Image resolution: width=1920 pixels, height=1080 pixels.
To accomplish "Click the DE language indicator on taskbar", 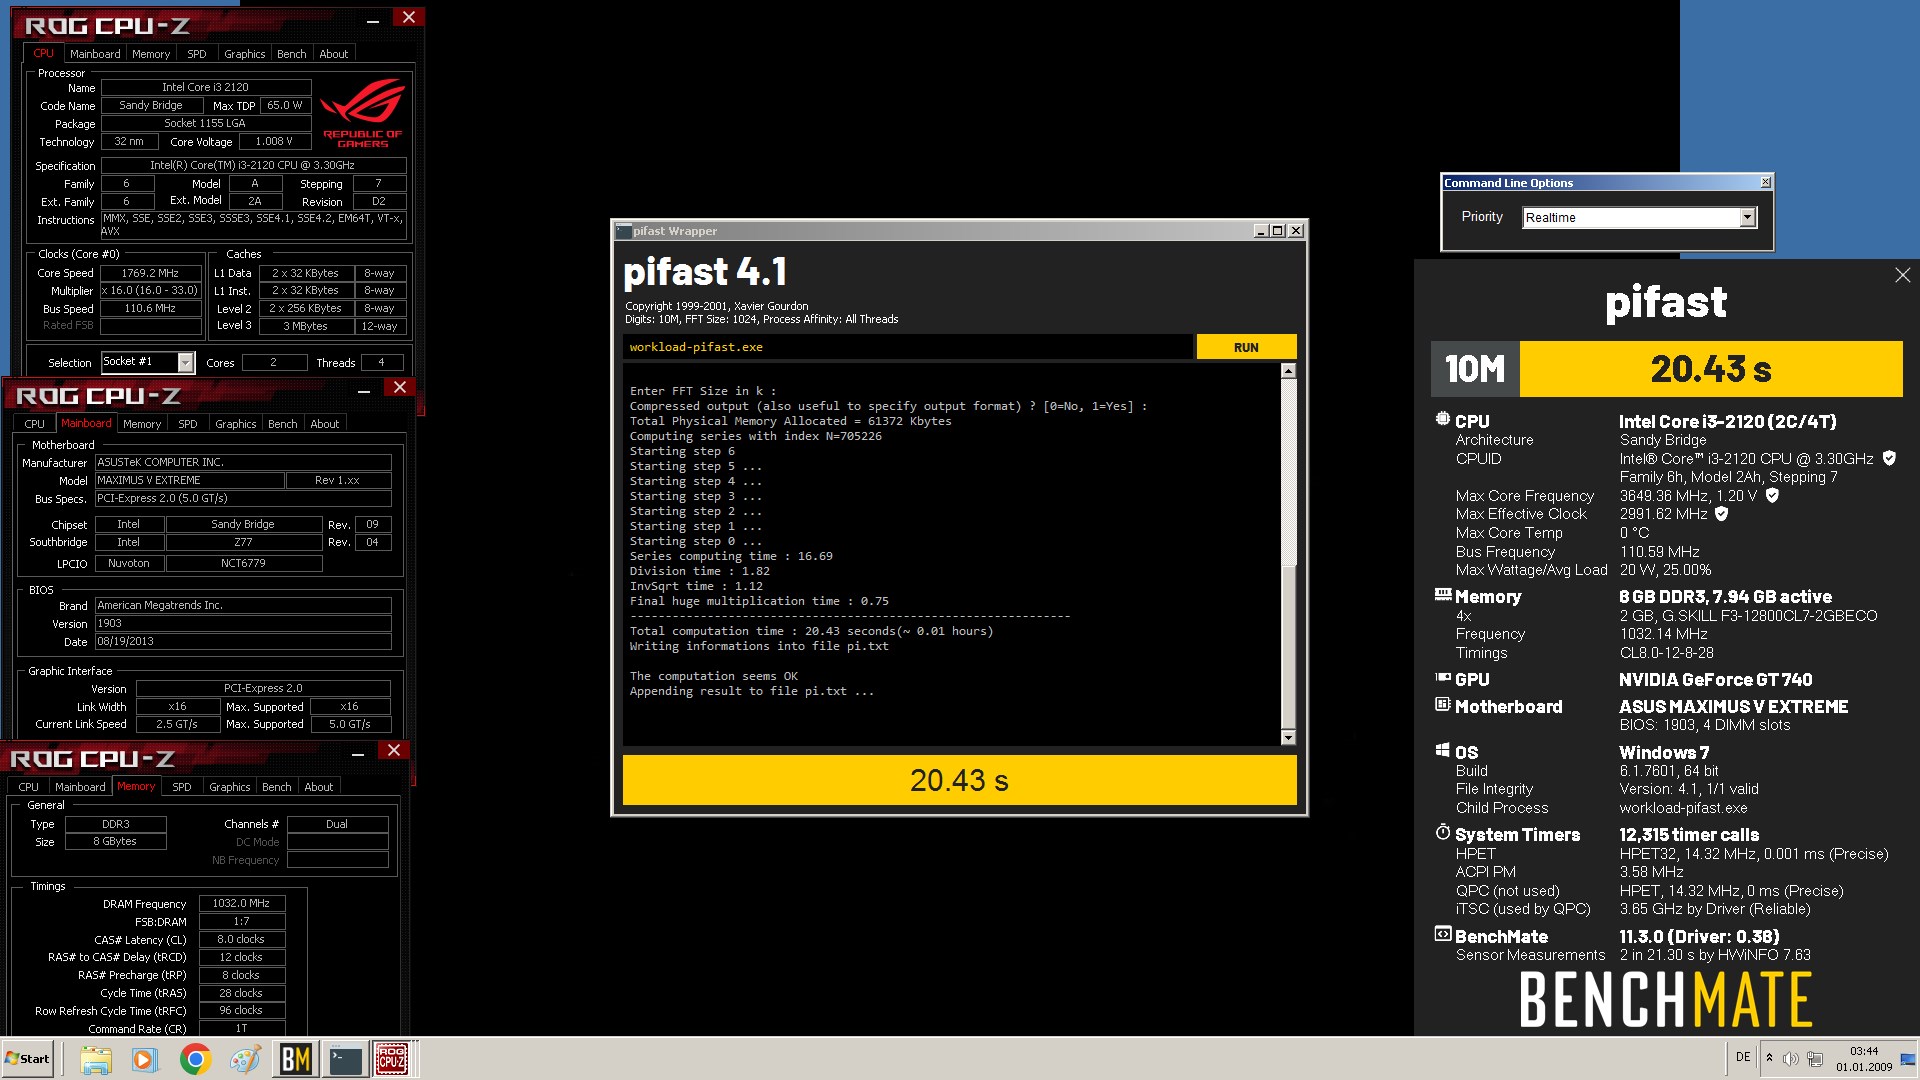I will (1743, 1058).
